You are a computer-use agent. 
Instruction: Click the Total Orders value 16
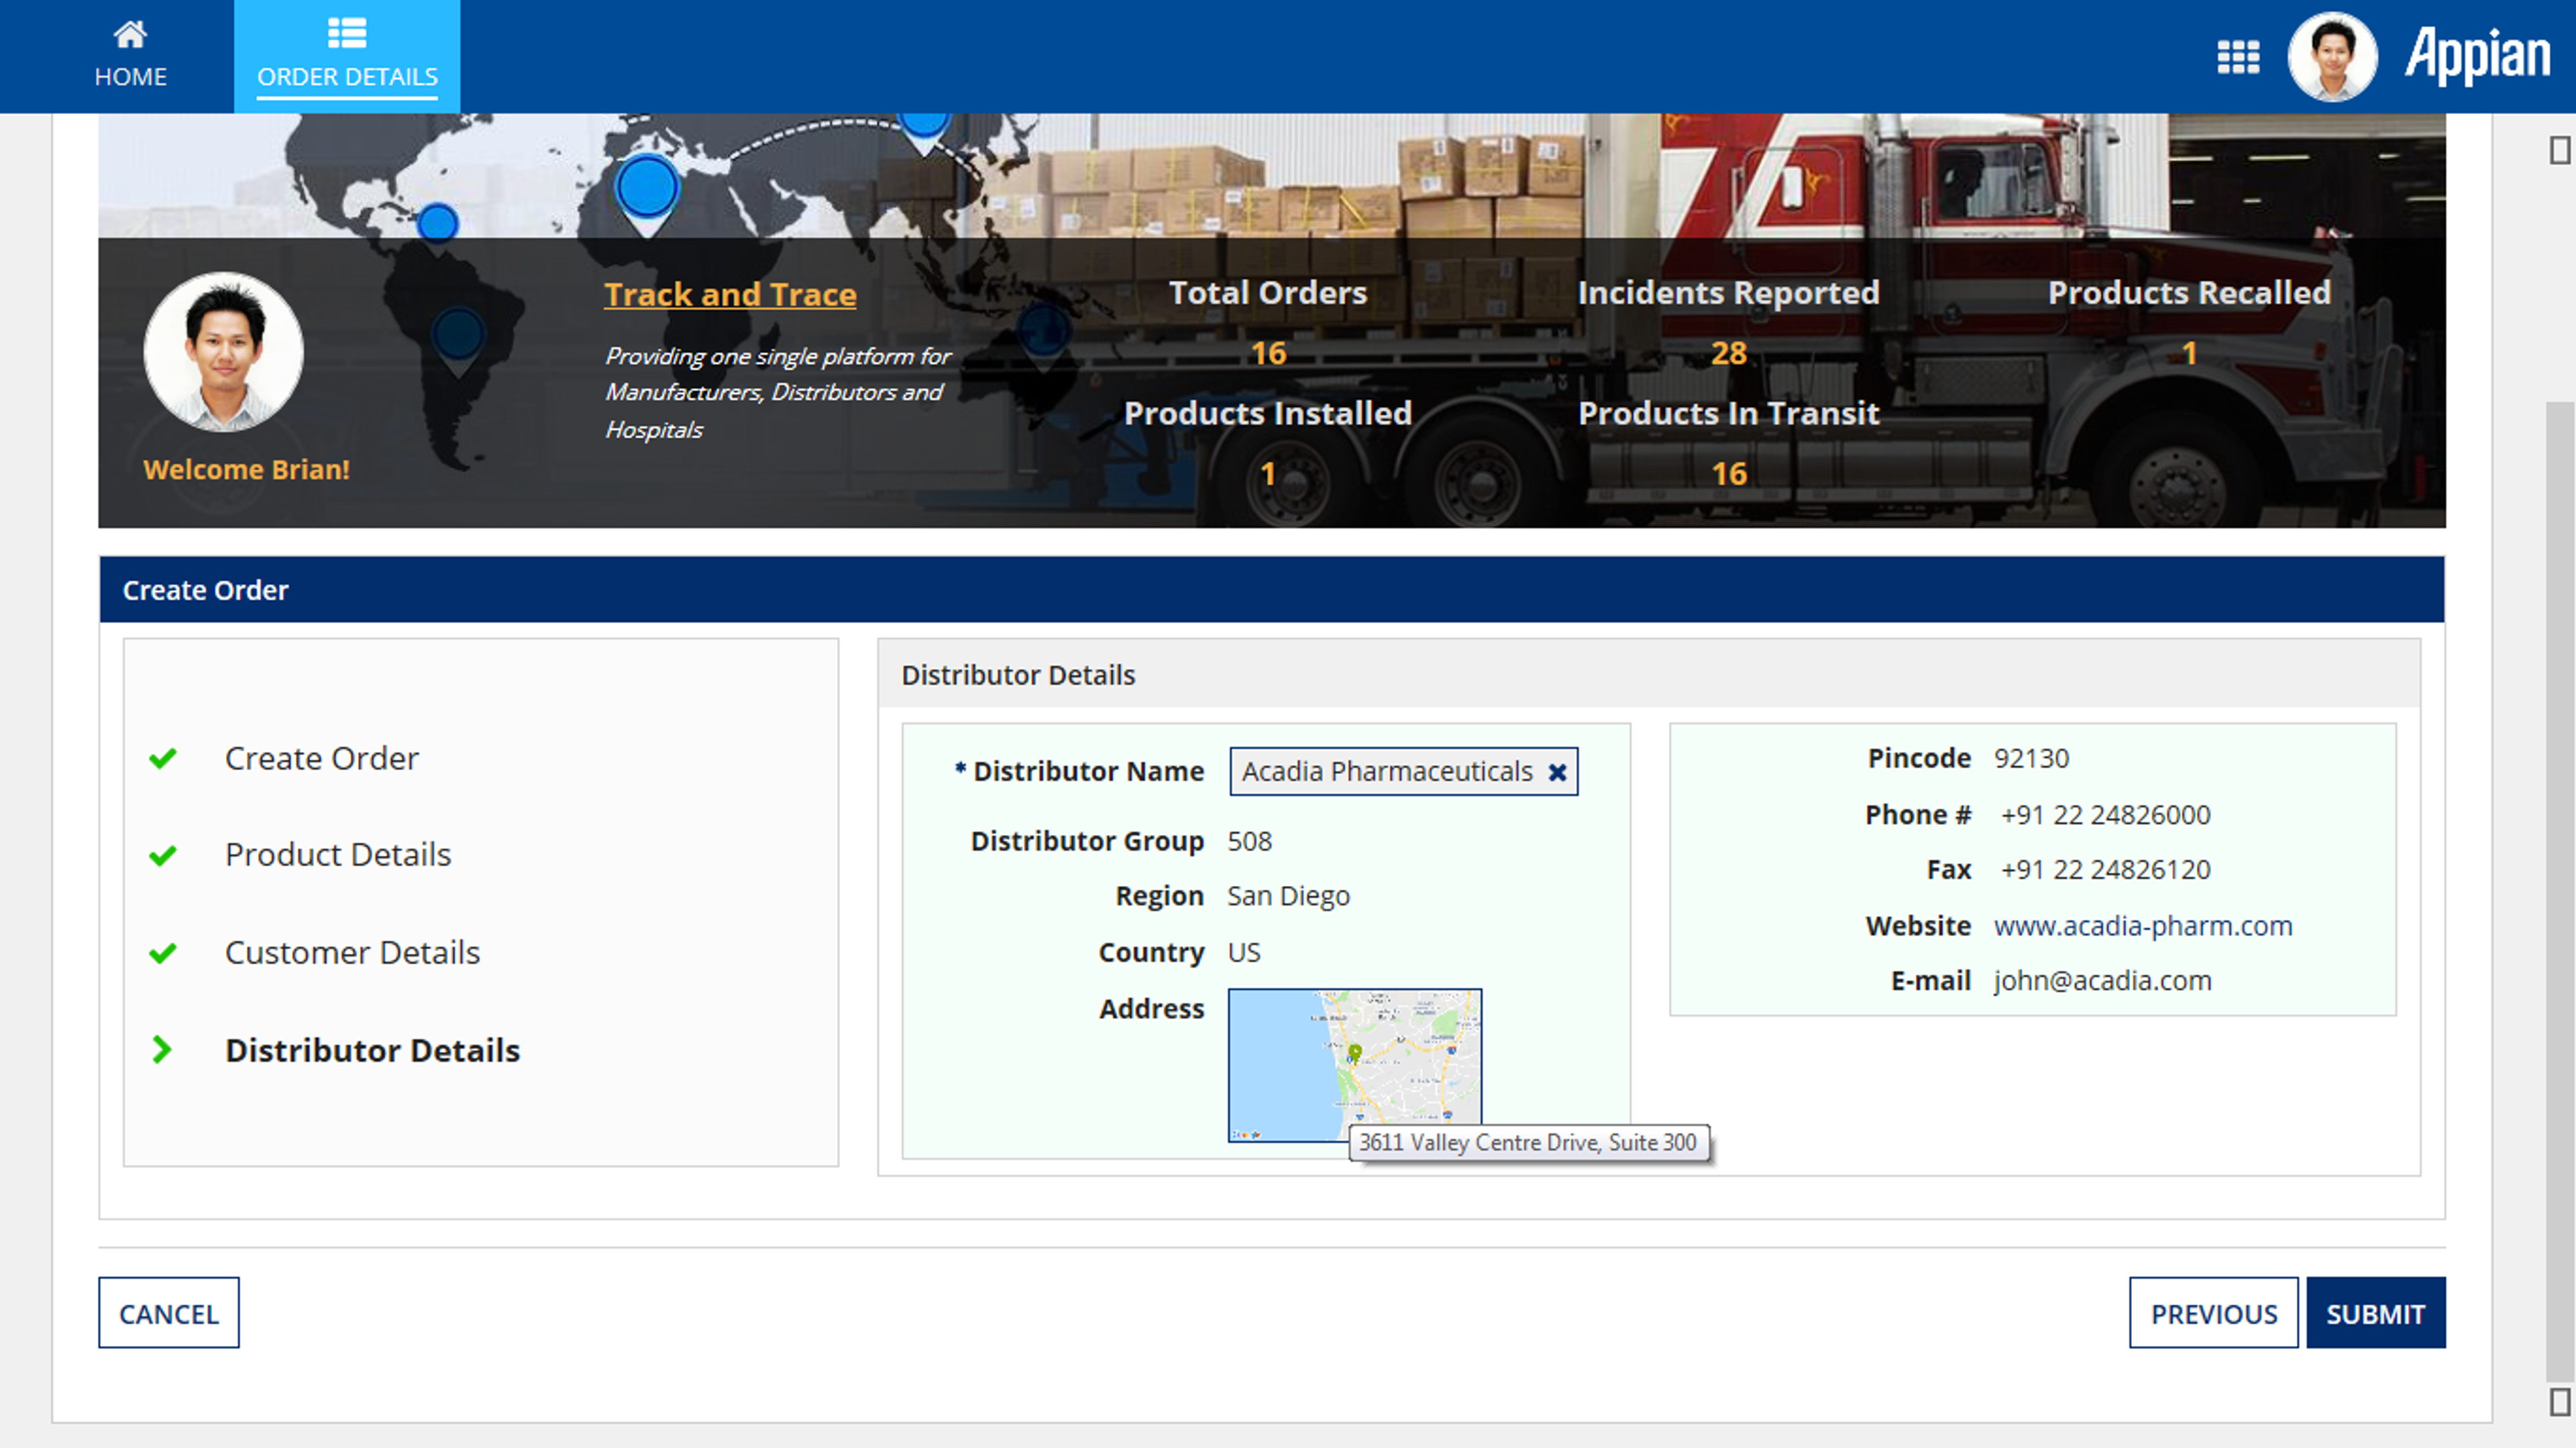click(x=1268, y=353)
